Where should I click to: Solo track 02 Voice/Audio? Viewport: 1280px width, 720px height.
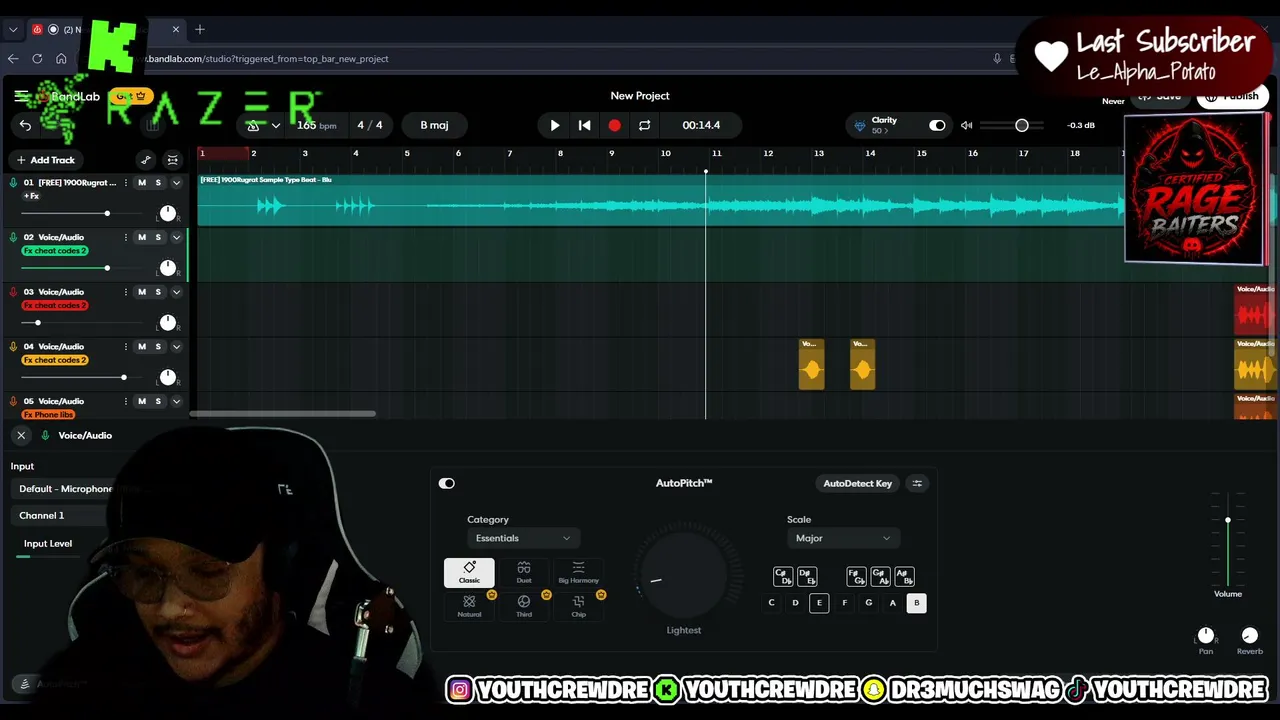coord(158,238)
